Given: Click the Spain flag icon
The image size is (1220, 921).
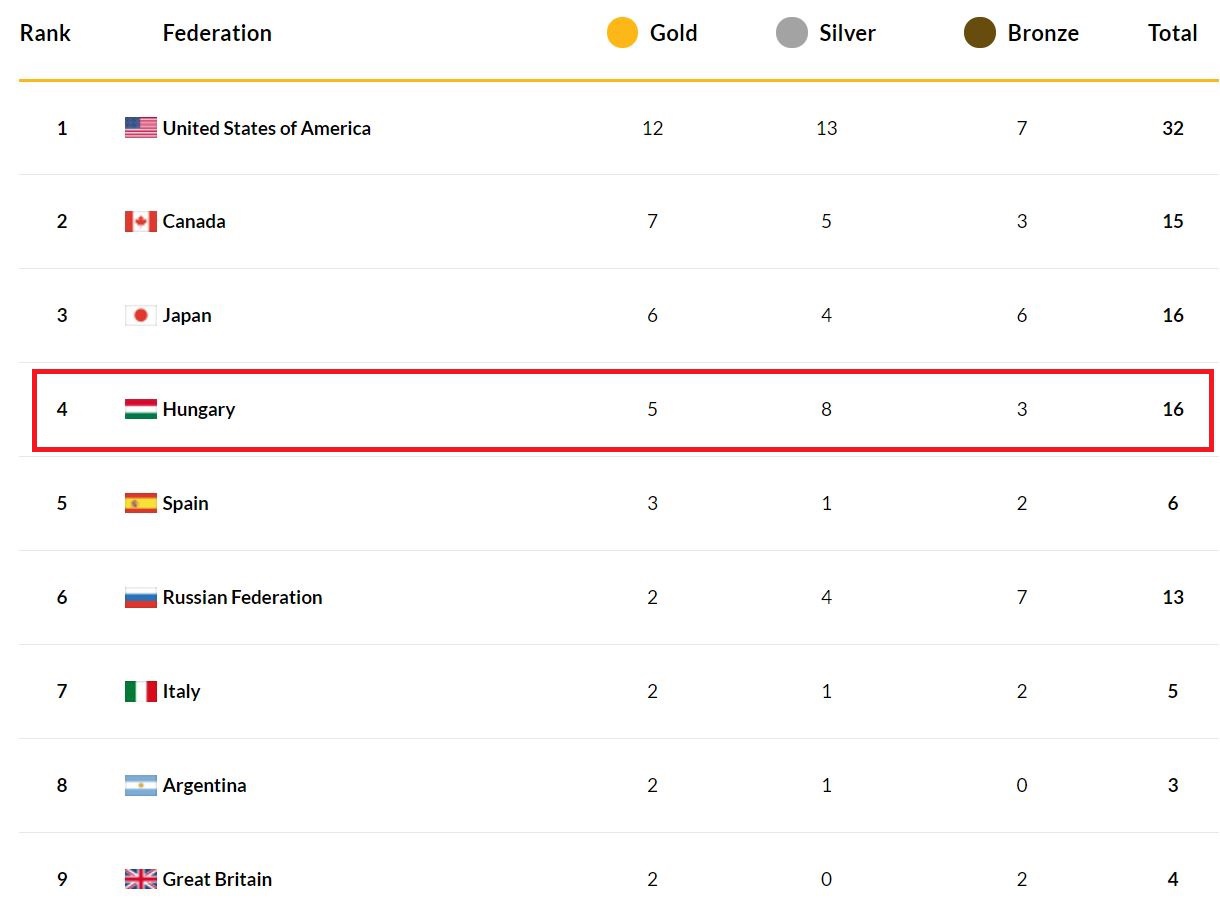Looking at the screenshot, I should coord(140,504).
